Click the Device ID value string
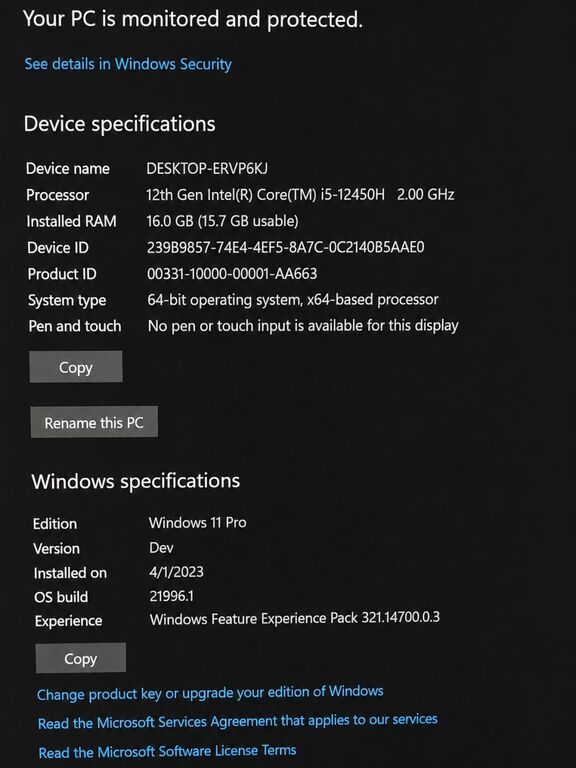576x768 pixels. 286,247
